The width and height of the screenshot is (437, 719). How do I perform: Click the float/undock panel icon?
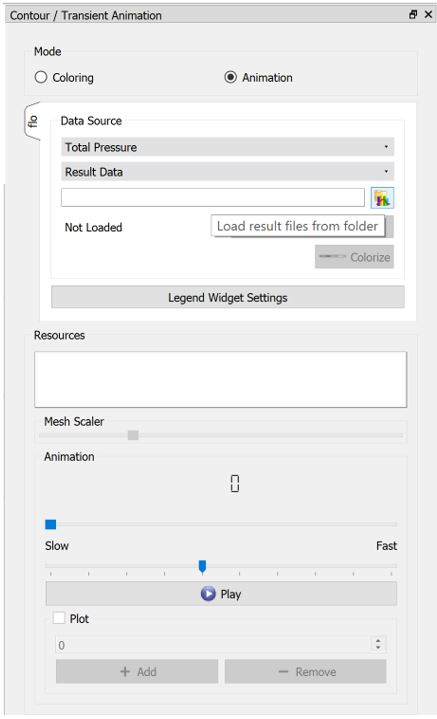click(x=413, y=14)
